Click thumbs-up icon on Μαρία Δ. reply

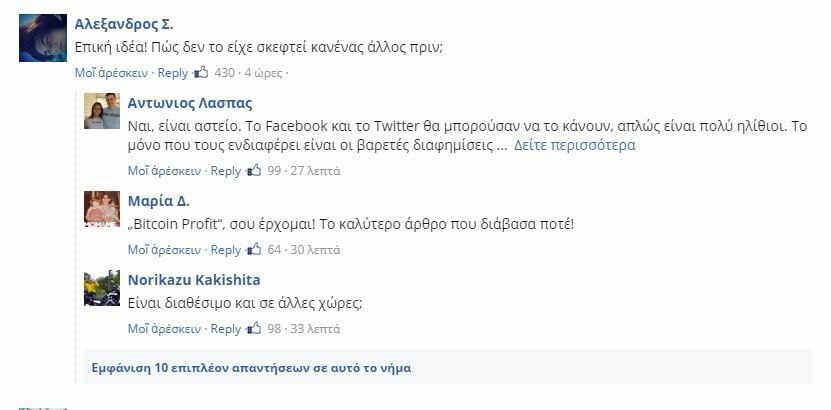254,249
